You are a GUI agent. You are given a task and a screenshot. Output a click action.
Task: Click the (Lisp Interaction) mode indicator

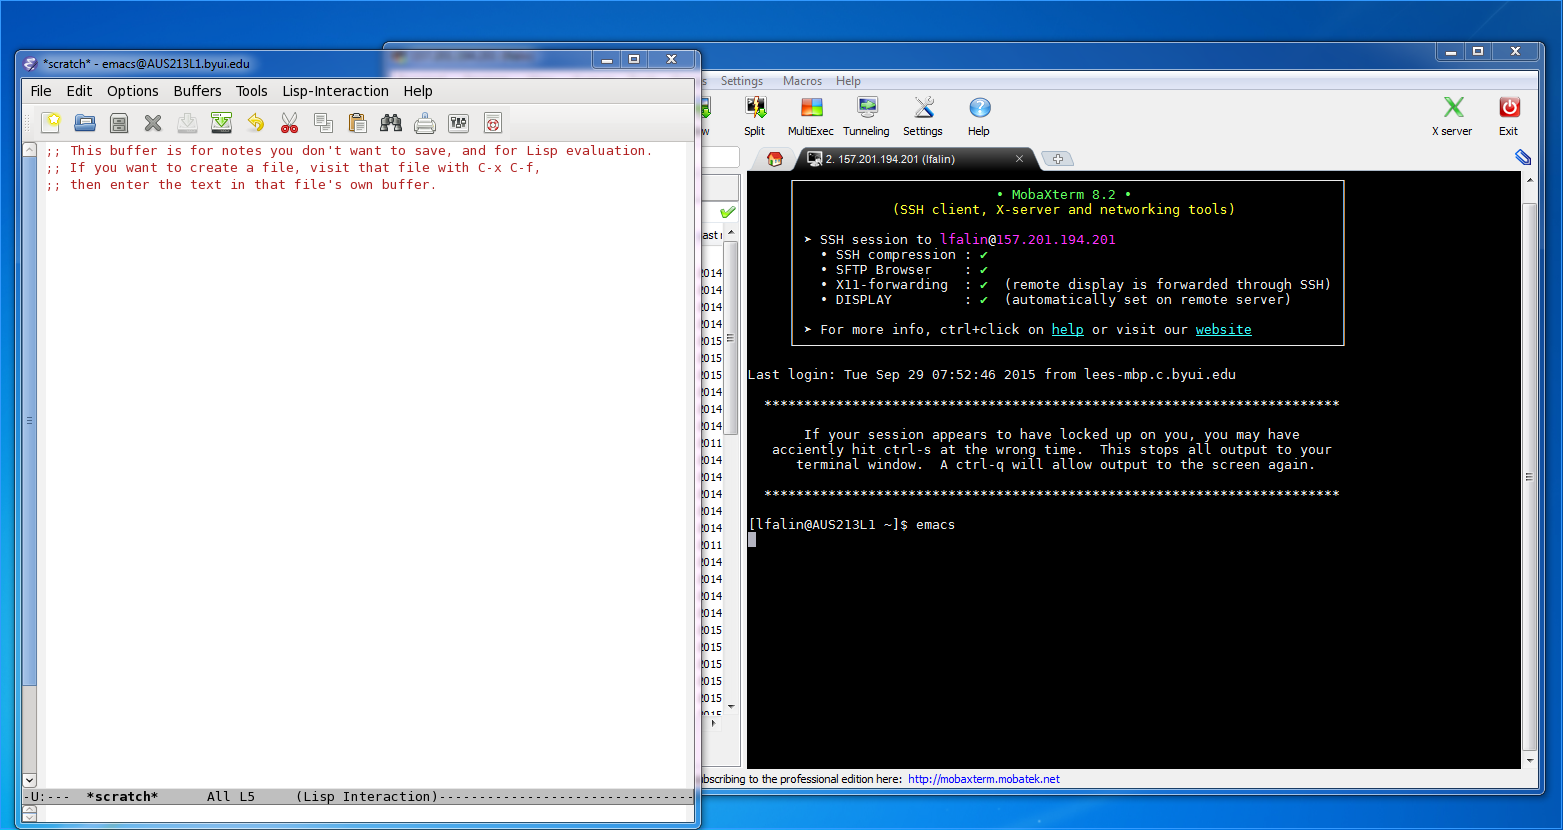(367, 797)
